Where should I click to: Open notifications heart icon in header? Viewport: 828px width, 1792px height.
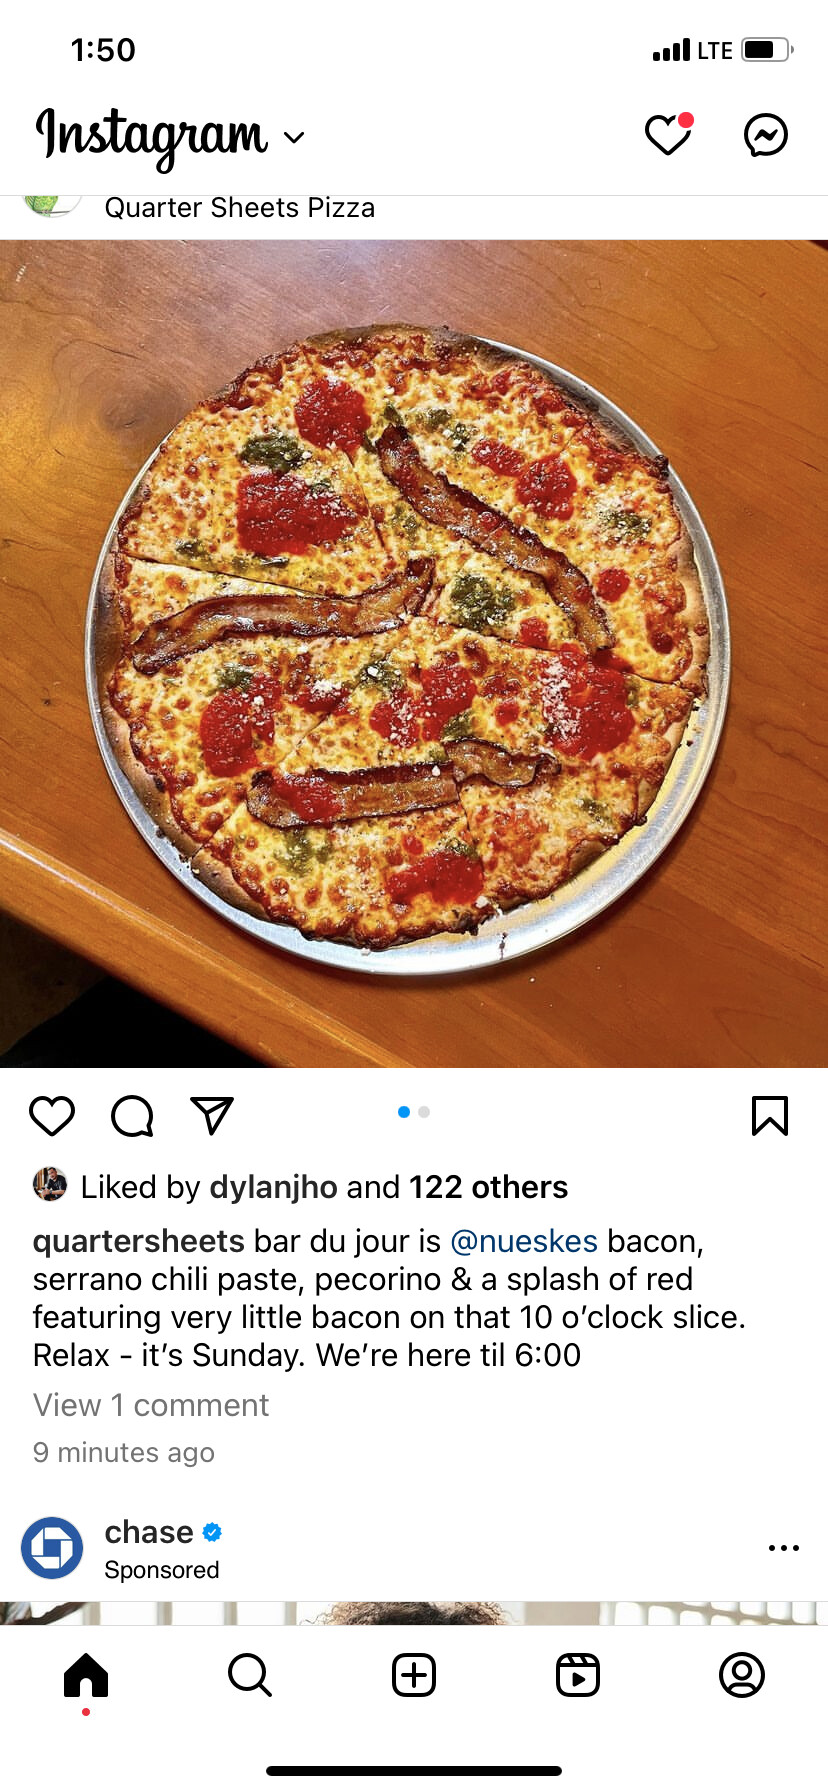click(668, 135)
